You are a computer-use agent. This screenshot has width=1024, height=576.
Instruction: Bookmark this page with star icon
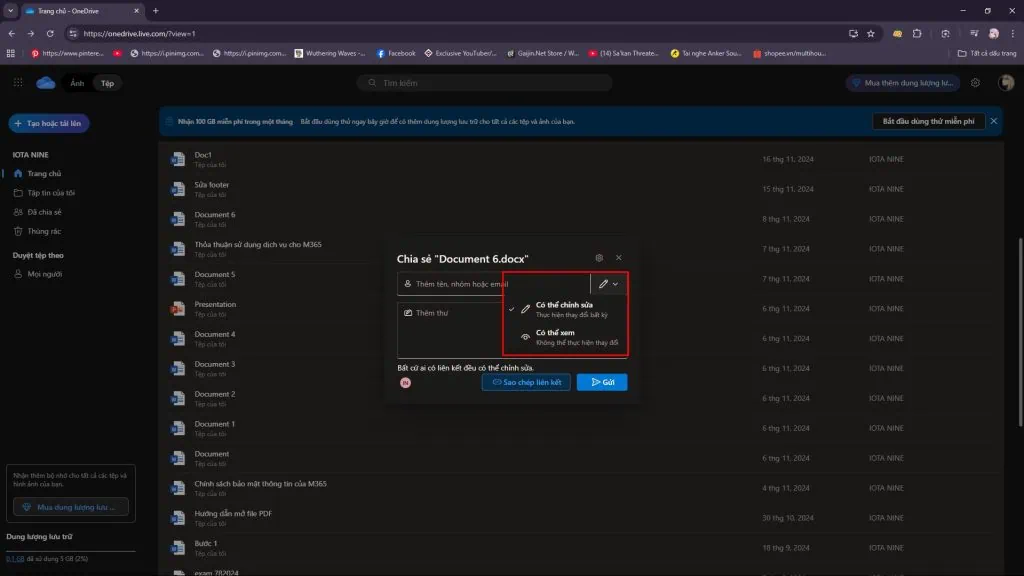872,33
